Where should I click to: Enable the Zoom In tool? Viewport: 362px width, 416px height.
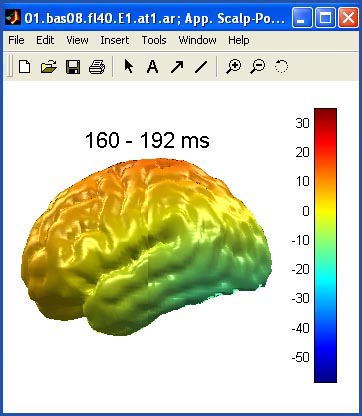coord(234,66)
